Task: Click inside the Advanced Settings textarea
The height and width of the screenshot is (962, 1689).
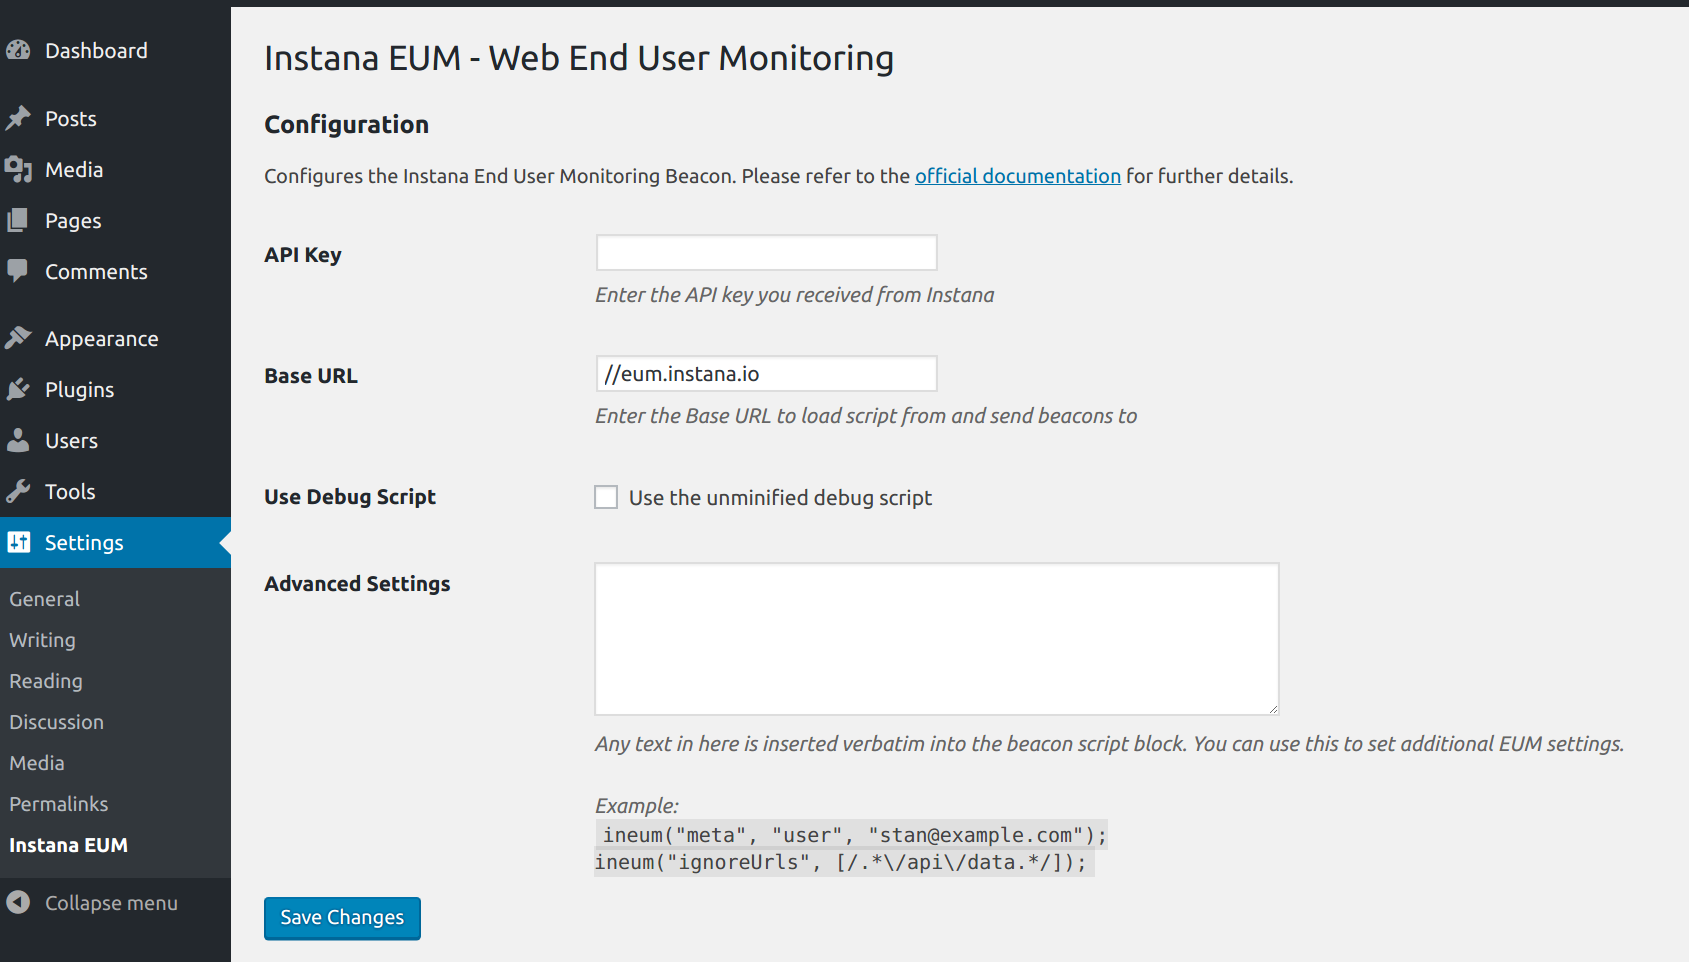Action: [x=936, y=639]
